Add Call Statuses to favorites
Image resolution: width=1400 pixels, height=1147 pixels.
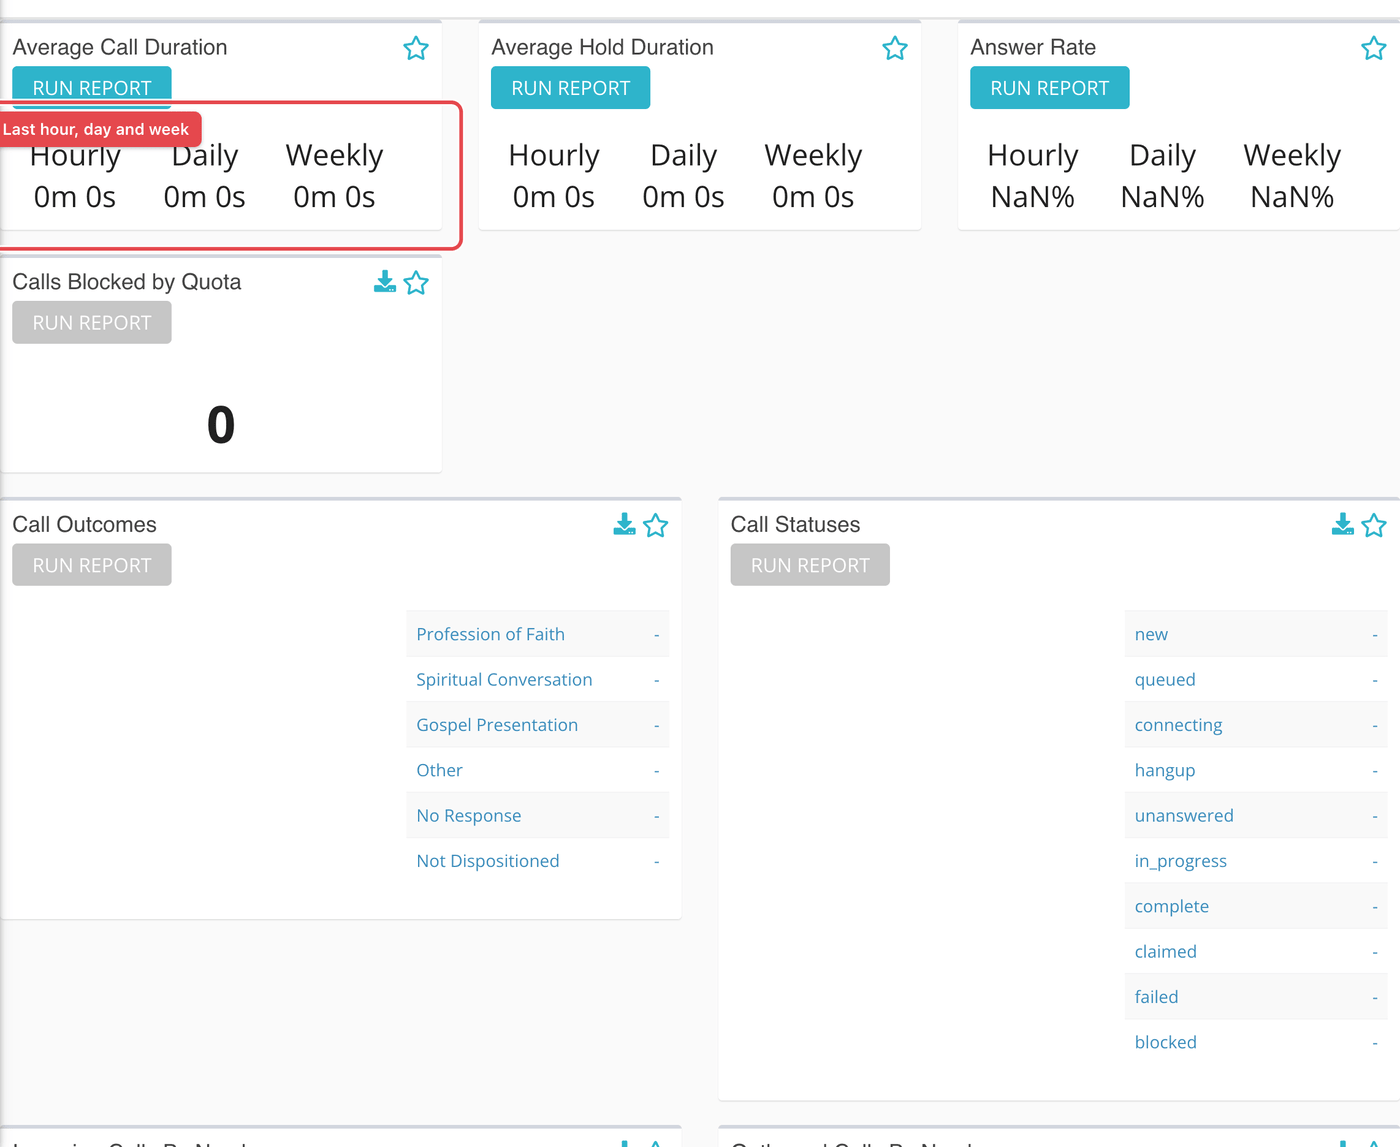coord(1374,525)
